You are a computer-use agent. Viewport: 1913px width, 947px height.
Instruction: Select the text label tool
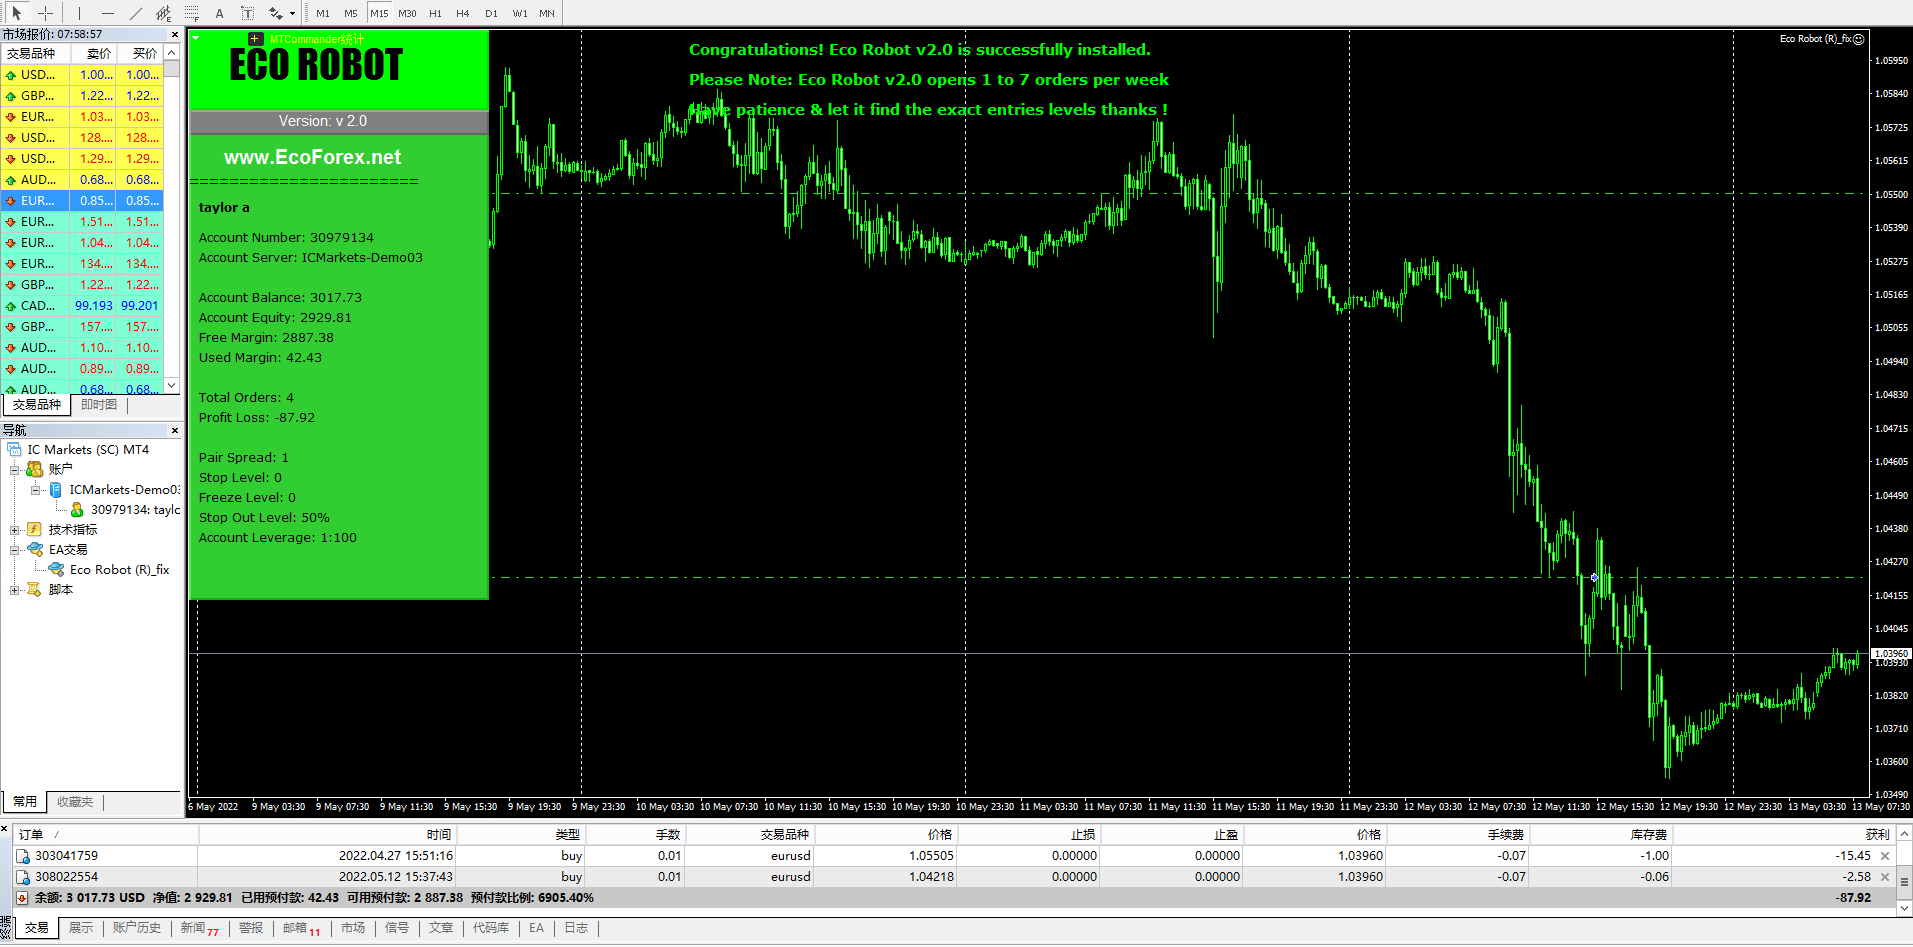(248, 13)
